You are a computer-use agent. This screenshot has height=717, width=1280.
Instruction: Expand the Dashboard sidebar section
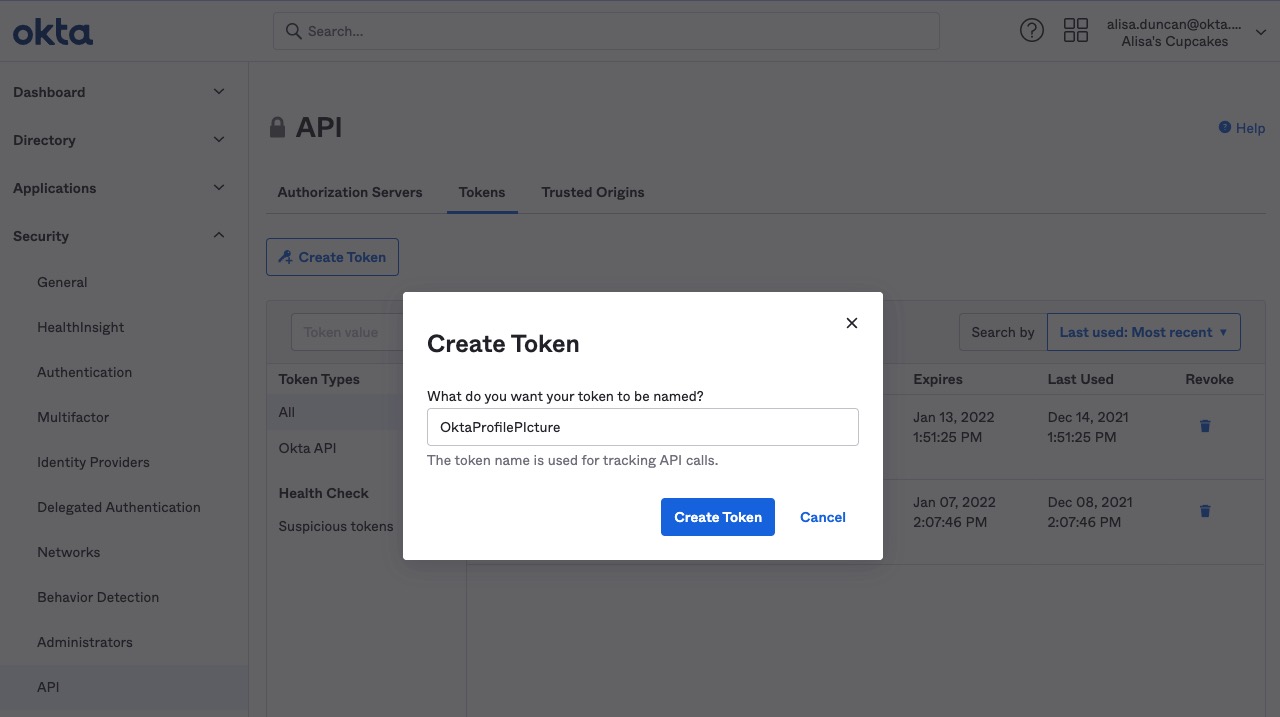pos(219,92)
